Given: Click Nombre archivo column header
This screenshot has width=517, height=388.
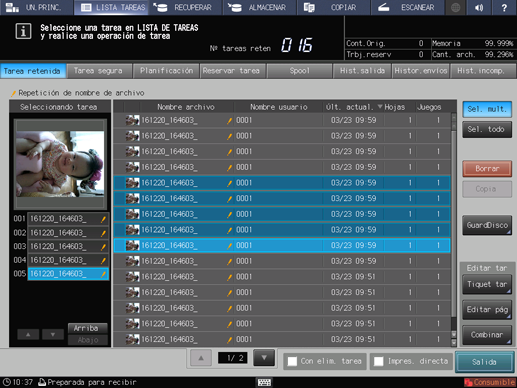Looking at the screenshot, I should pos(186,107).
